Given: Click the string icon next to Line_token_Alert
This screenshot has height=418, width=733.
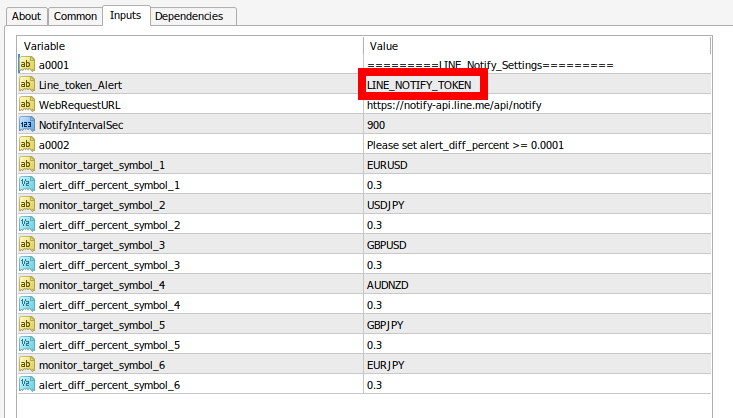Looking at the screenshot, I should [x=26, y=85].
